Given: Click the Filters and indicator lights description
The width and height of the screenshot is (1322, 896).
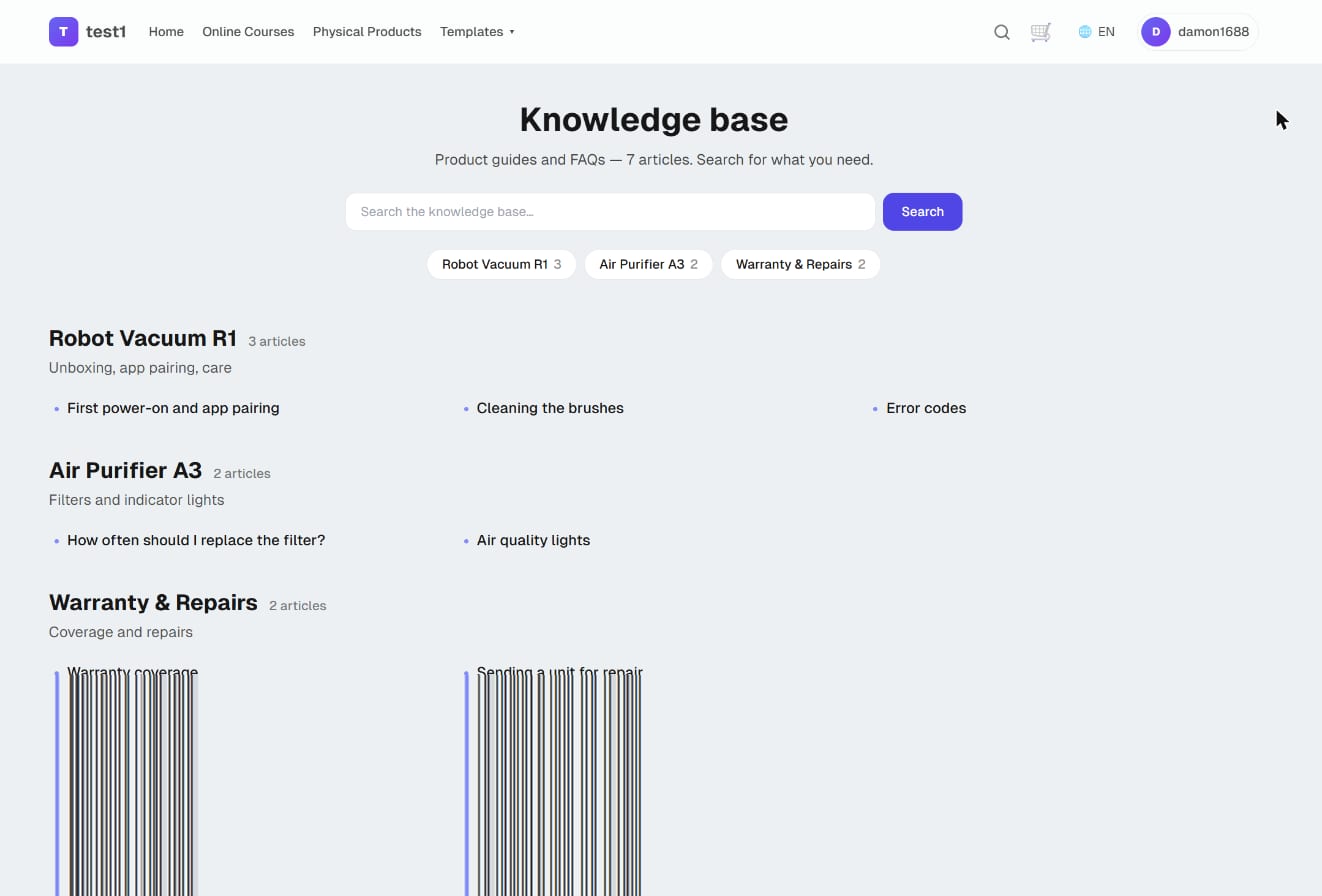Looking at the screenshot, I should tap(137, 500).
